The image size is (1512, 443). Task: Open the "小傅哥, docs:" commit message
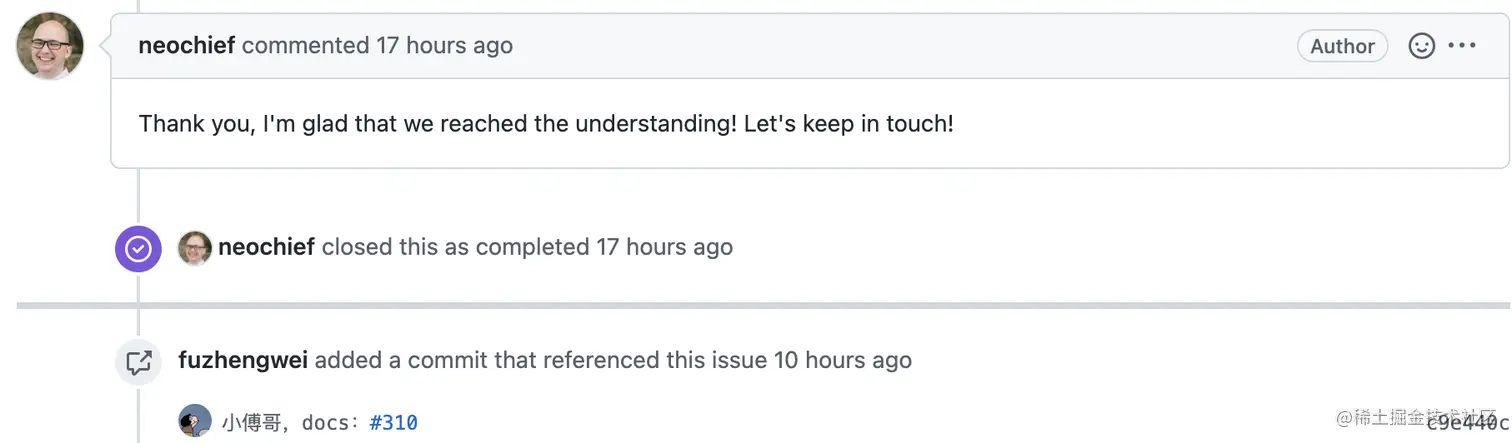pos(292,423)
